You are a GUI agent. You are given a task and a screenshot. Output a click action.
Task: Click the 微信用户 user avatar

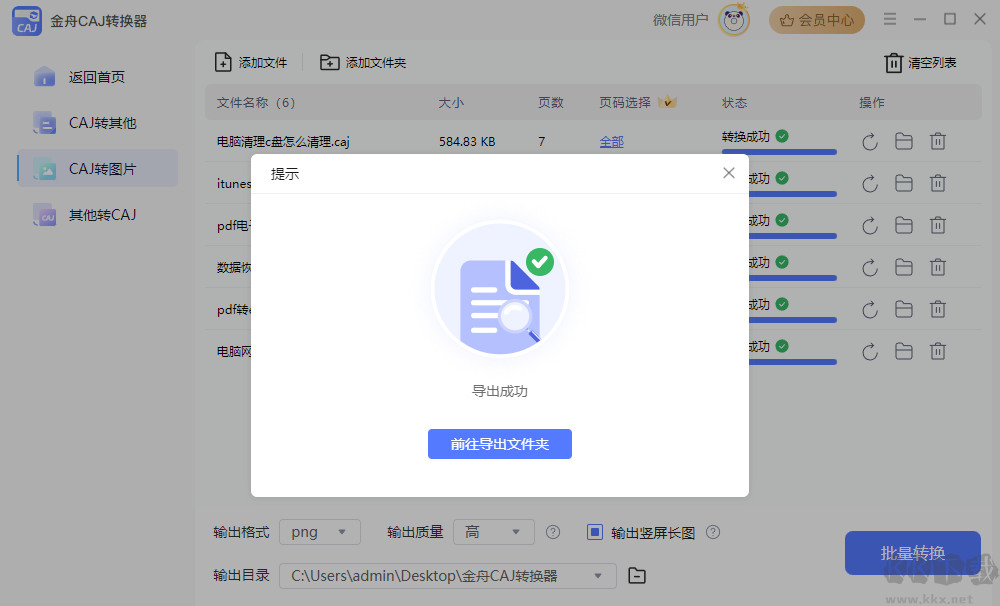733,20
